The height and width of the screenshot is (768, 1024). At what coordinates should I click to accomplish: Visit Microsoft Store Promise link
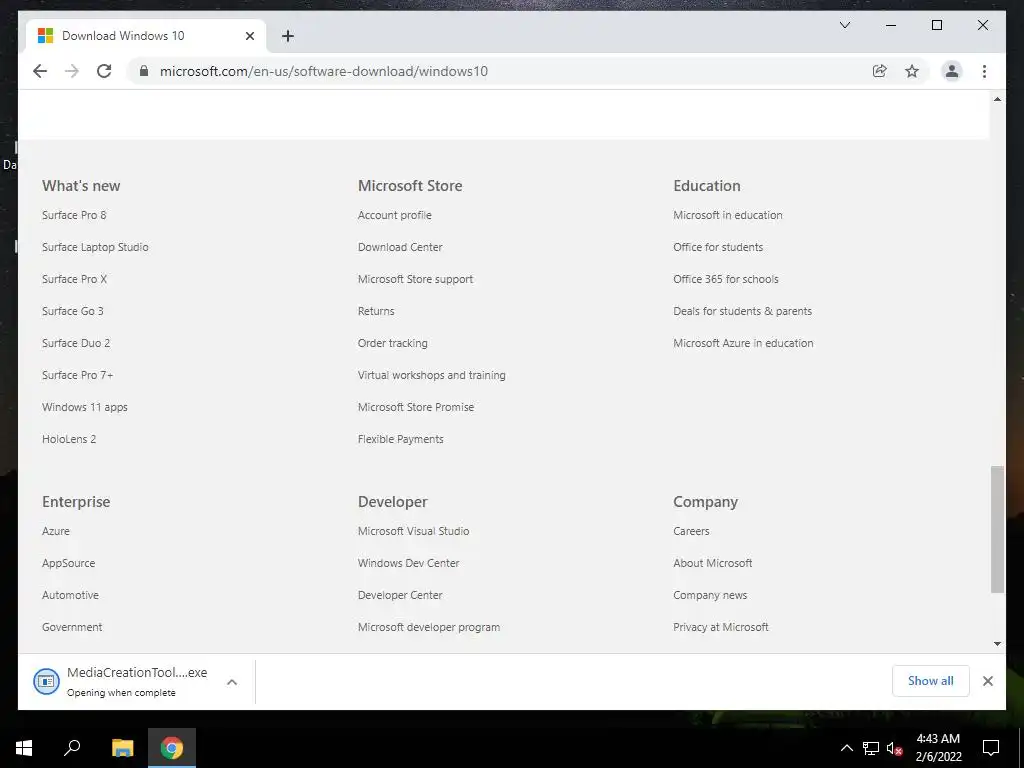(416, 407)
